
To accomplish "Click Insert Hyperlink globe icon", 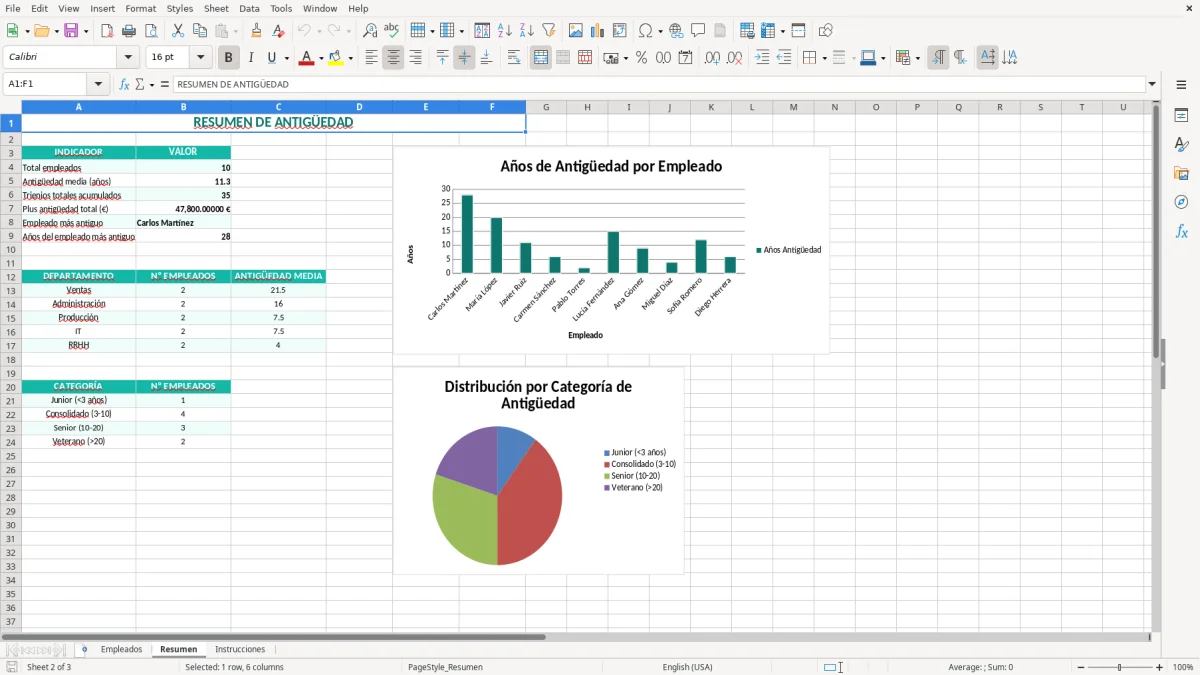I will coord(676,31).
